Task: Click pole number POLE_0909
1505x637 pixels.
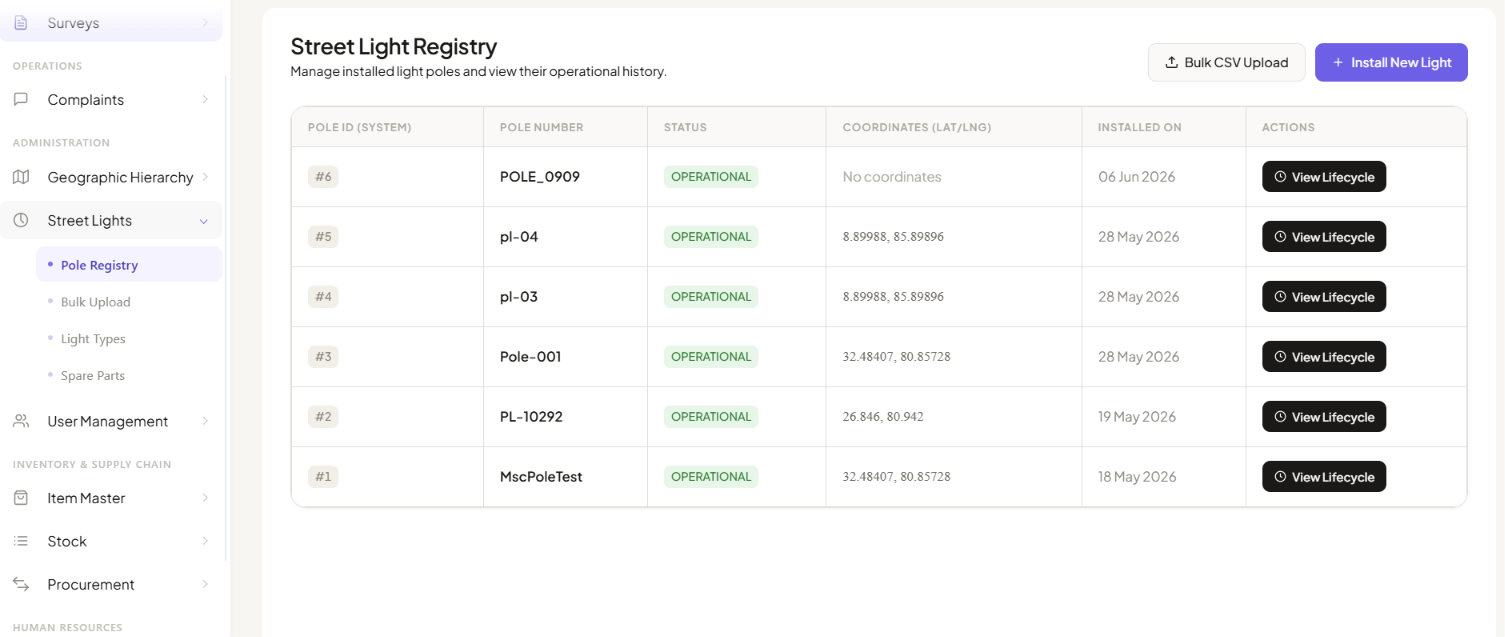Action: coord(540,177)
